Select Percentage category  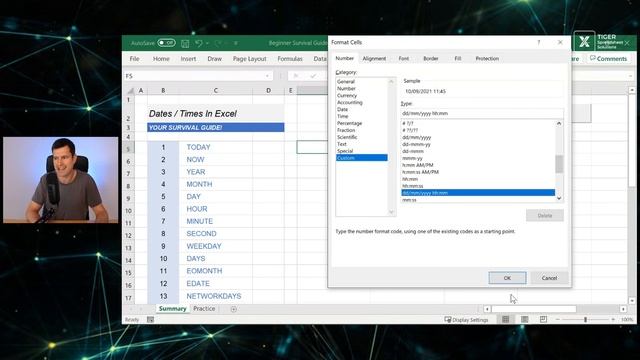(x=362, y=123)
